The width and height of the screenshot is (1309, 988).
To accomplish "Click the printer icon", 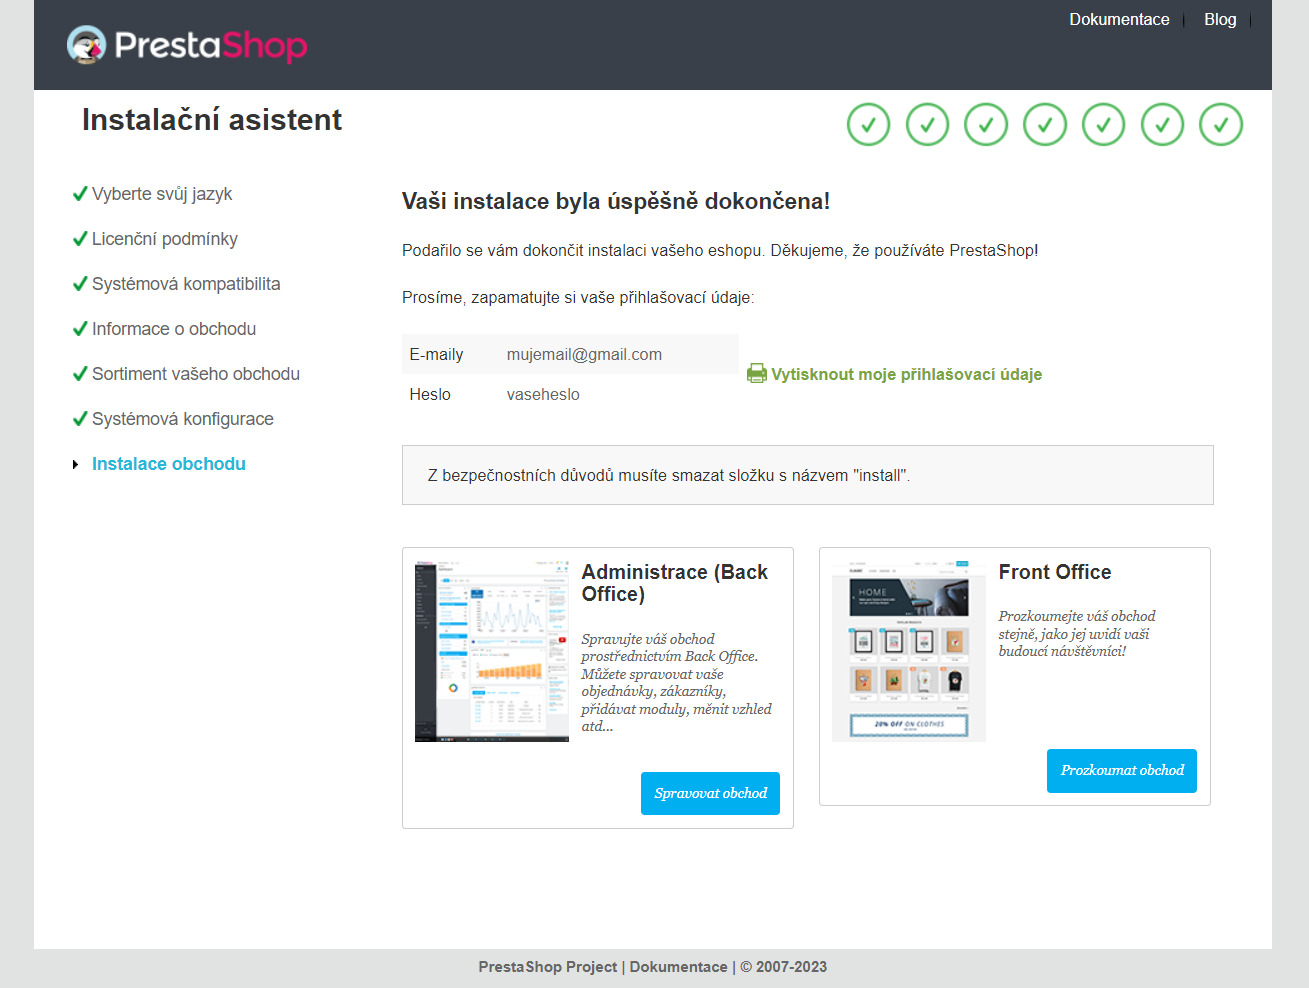I will coord(757,374).
